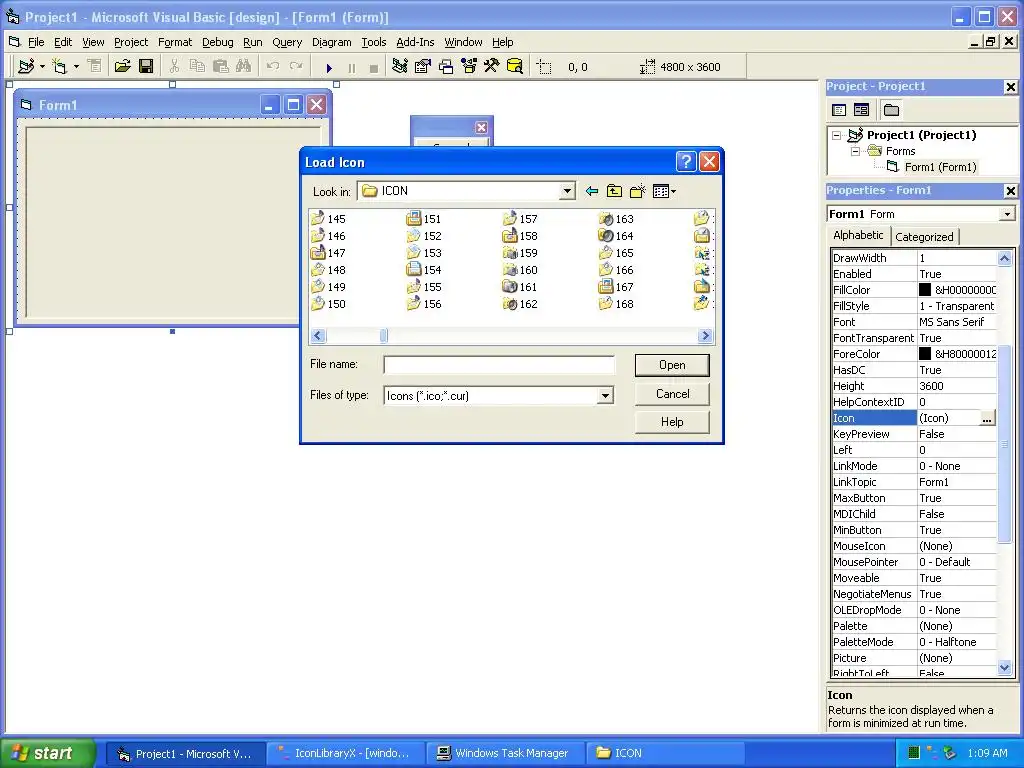The image size is (1024, 768).
Task: Open the Toolbox hammer-and-wrench icon
Action: (492, 67)
